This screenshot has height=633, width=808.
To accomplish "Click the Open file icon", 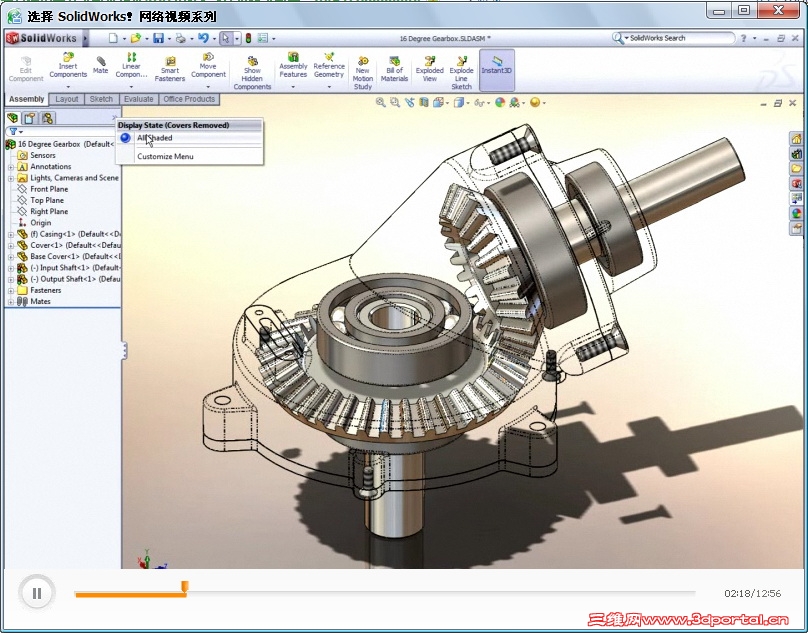I will (136, 38).
